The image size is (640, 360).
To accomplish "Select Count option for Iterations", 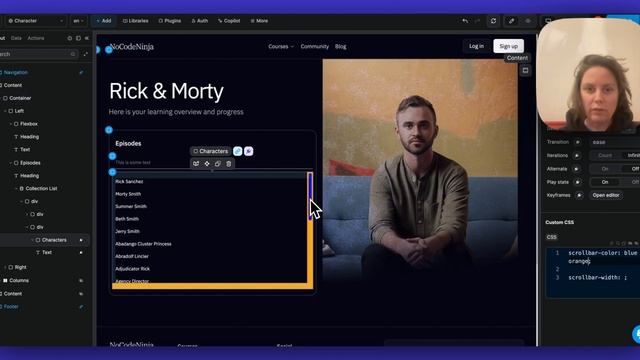I will 605,156.
